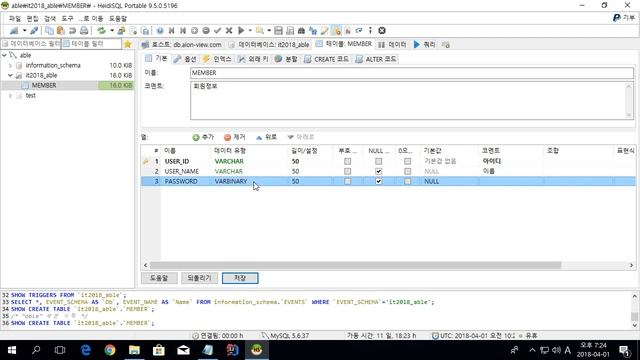Toggle Allow NULL checkbox for USER_ID
Screen dimensions: 640x360
point(379,161)
